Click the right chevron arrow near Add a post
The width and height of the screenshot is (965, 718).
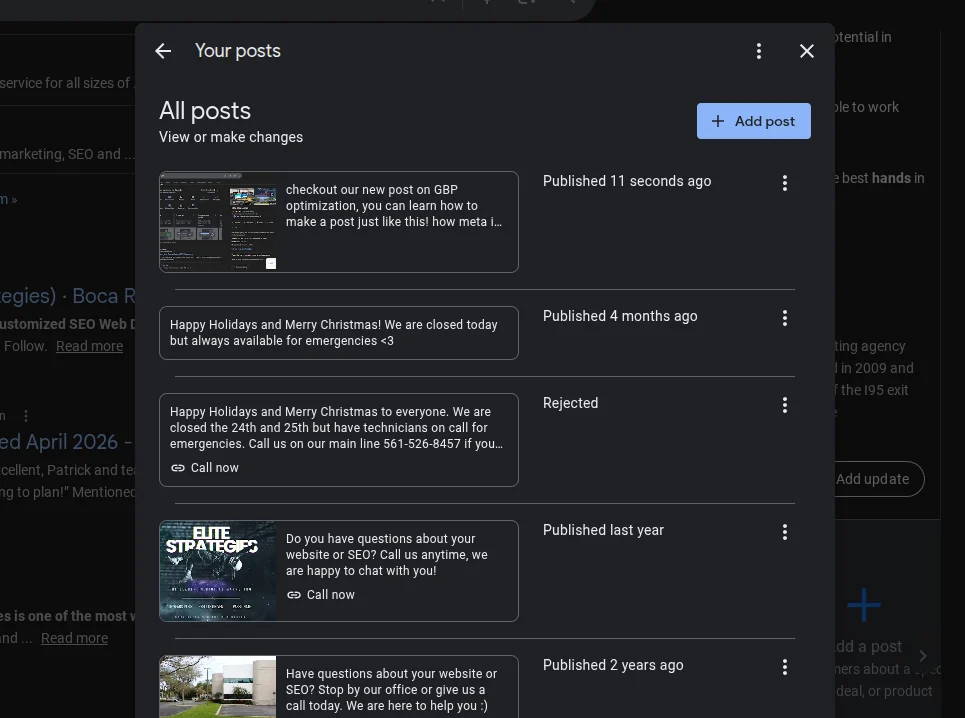point(923,656)
